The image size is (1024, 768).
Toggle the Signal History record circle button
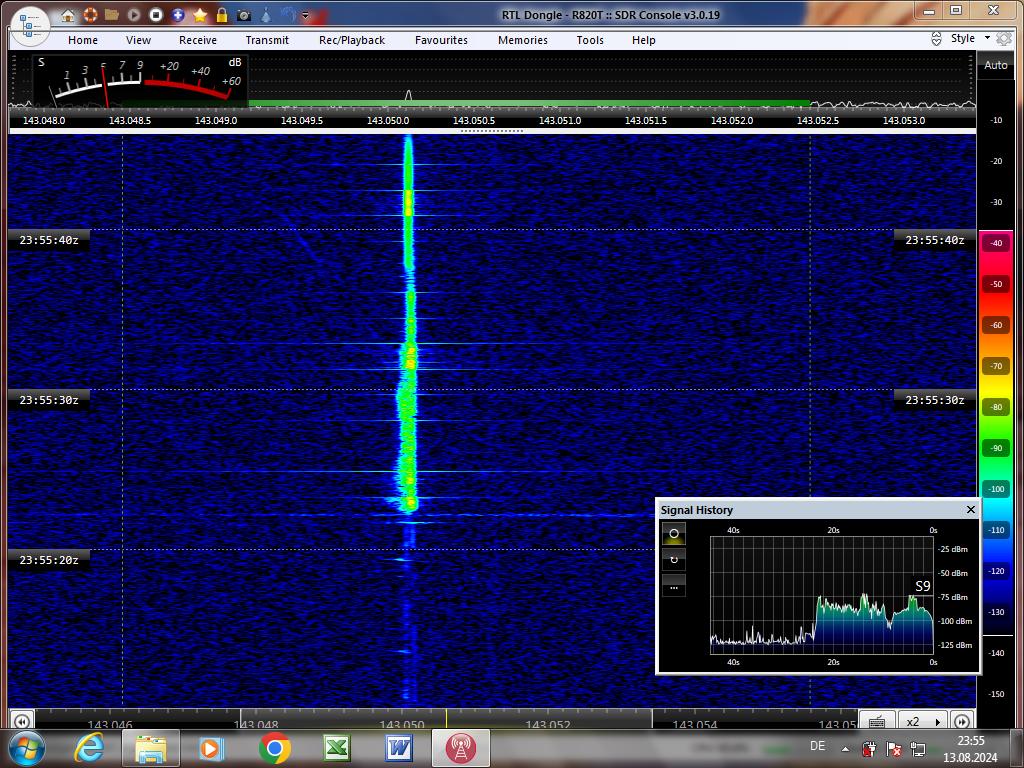pos(674,534)
